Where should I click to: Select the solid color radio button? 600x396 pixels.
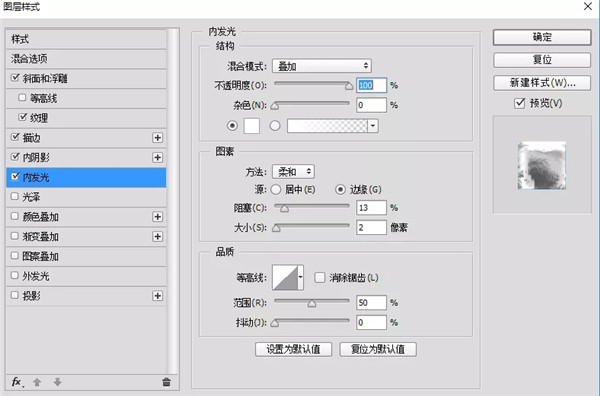[232, 125]
